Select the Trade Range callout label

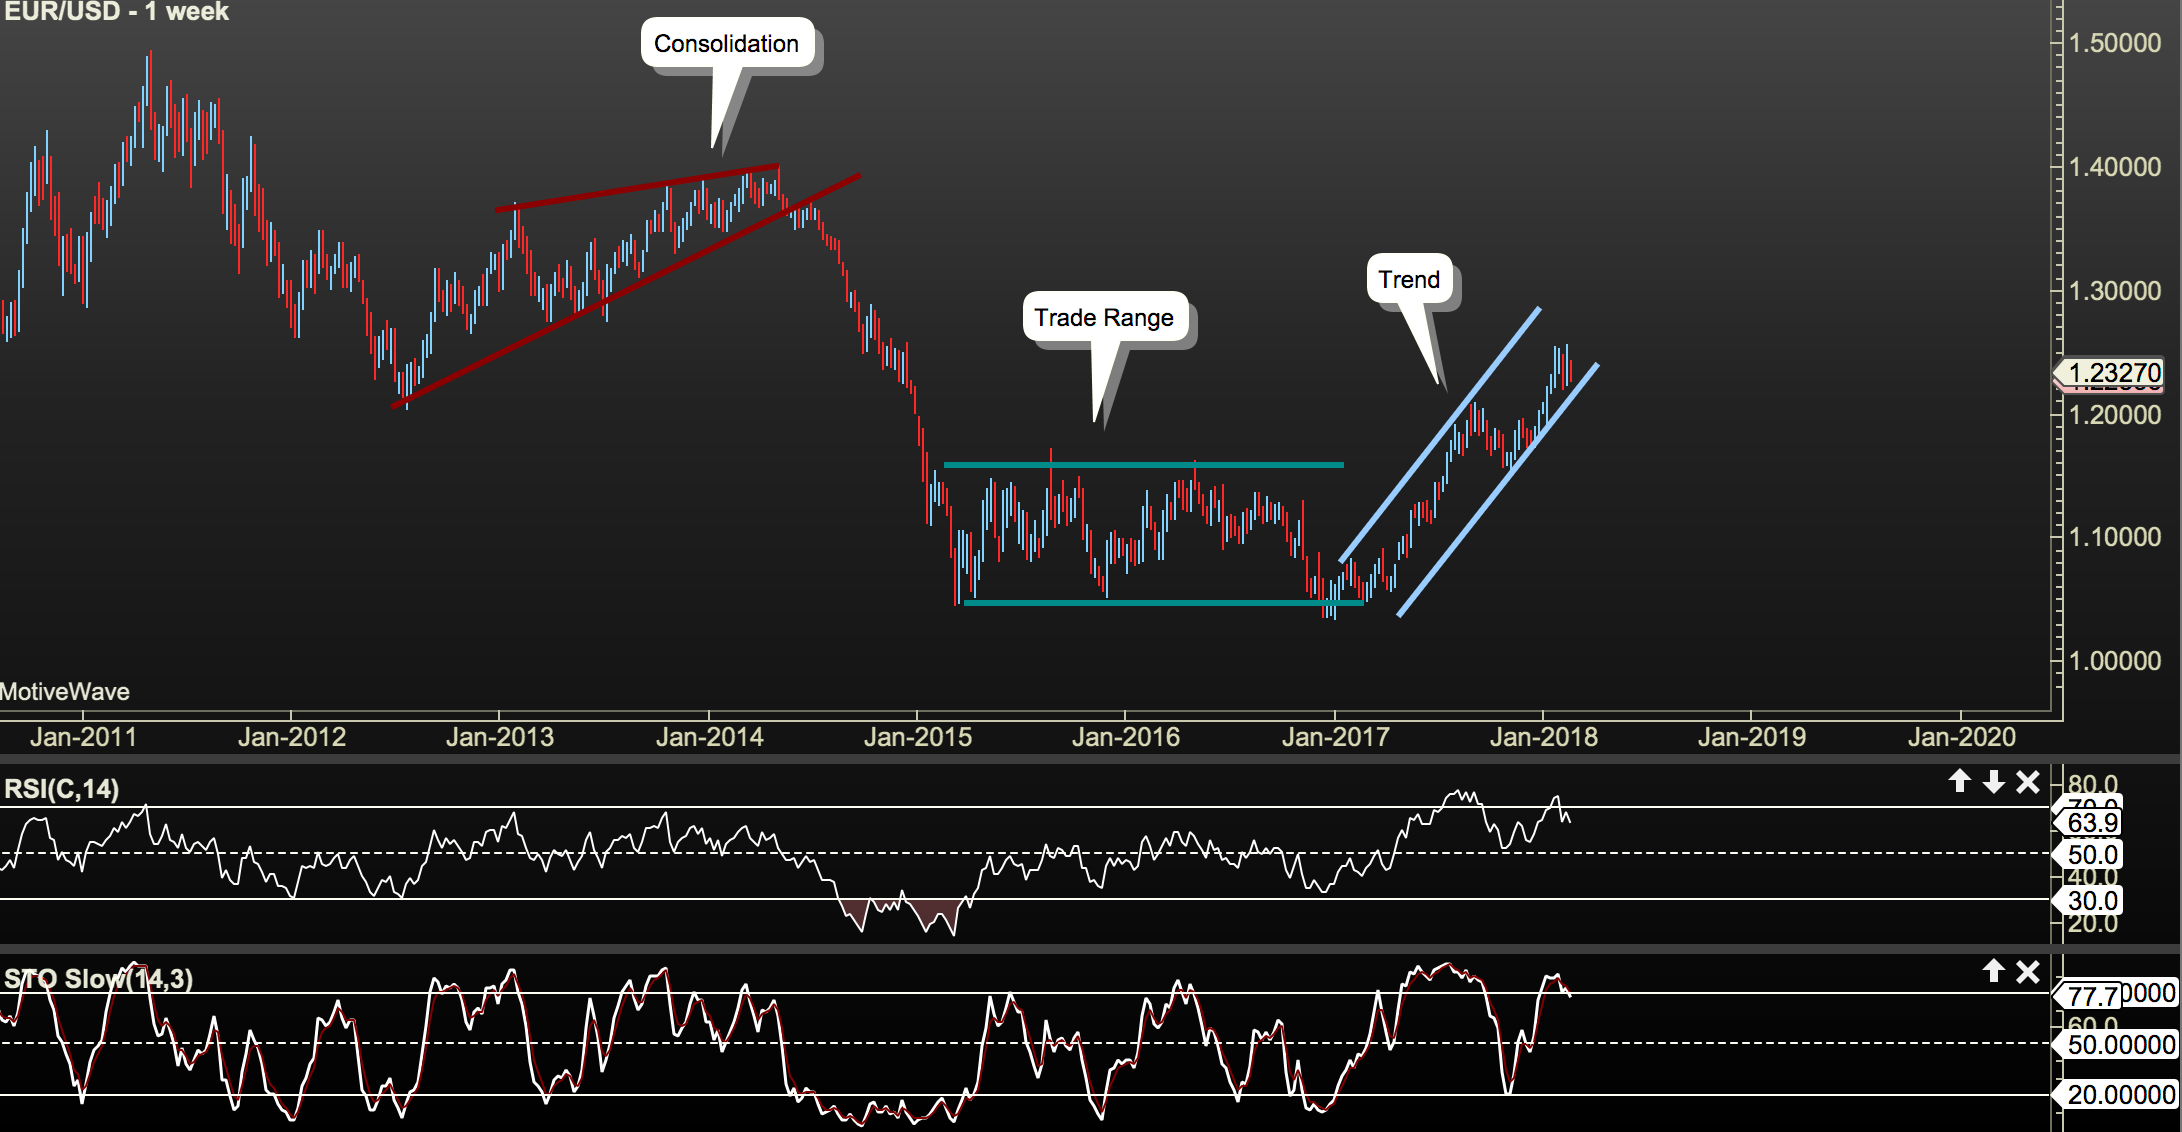1104,317
